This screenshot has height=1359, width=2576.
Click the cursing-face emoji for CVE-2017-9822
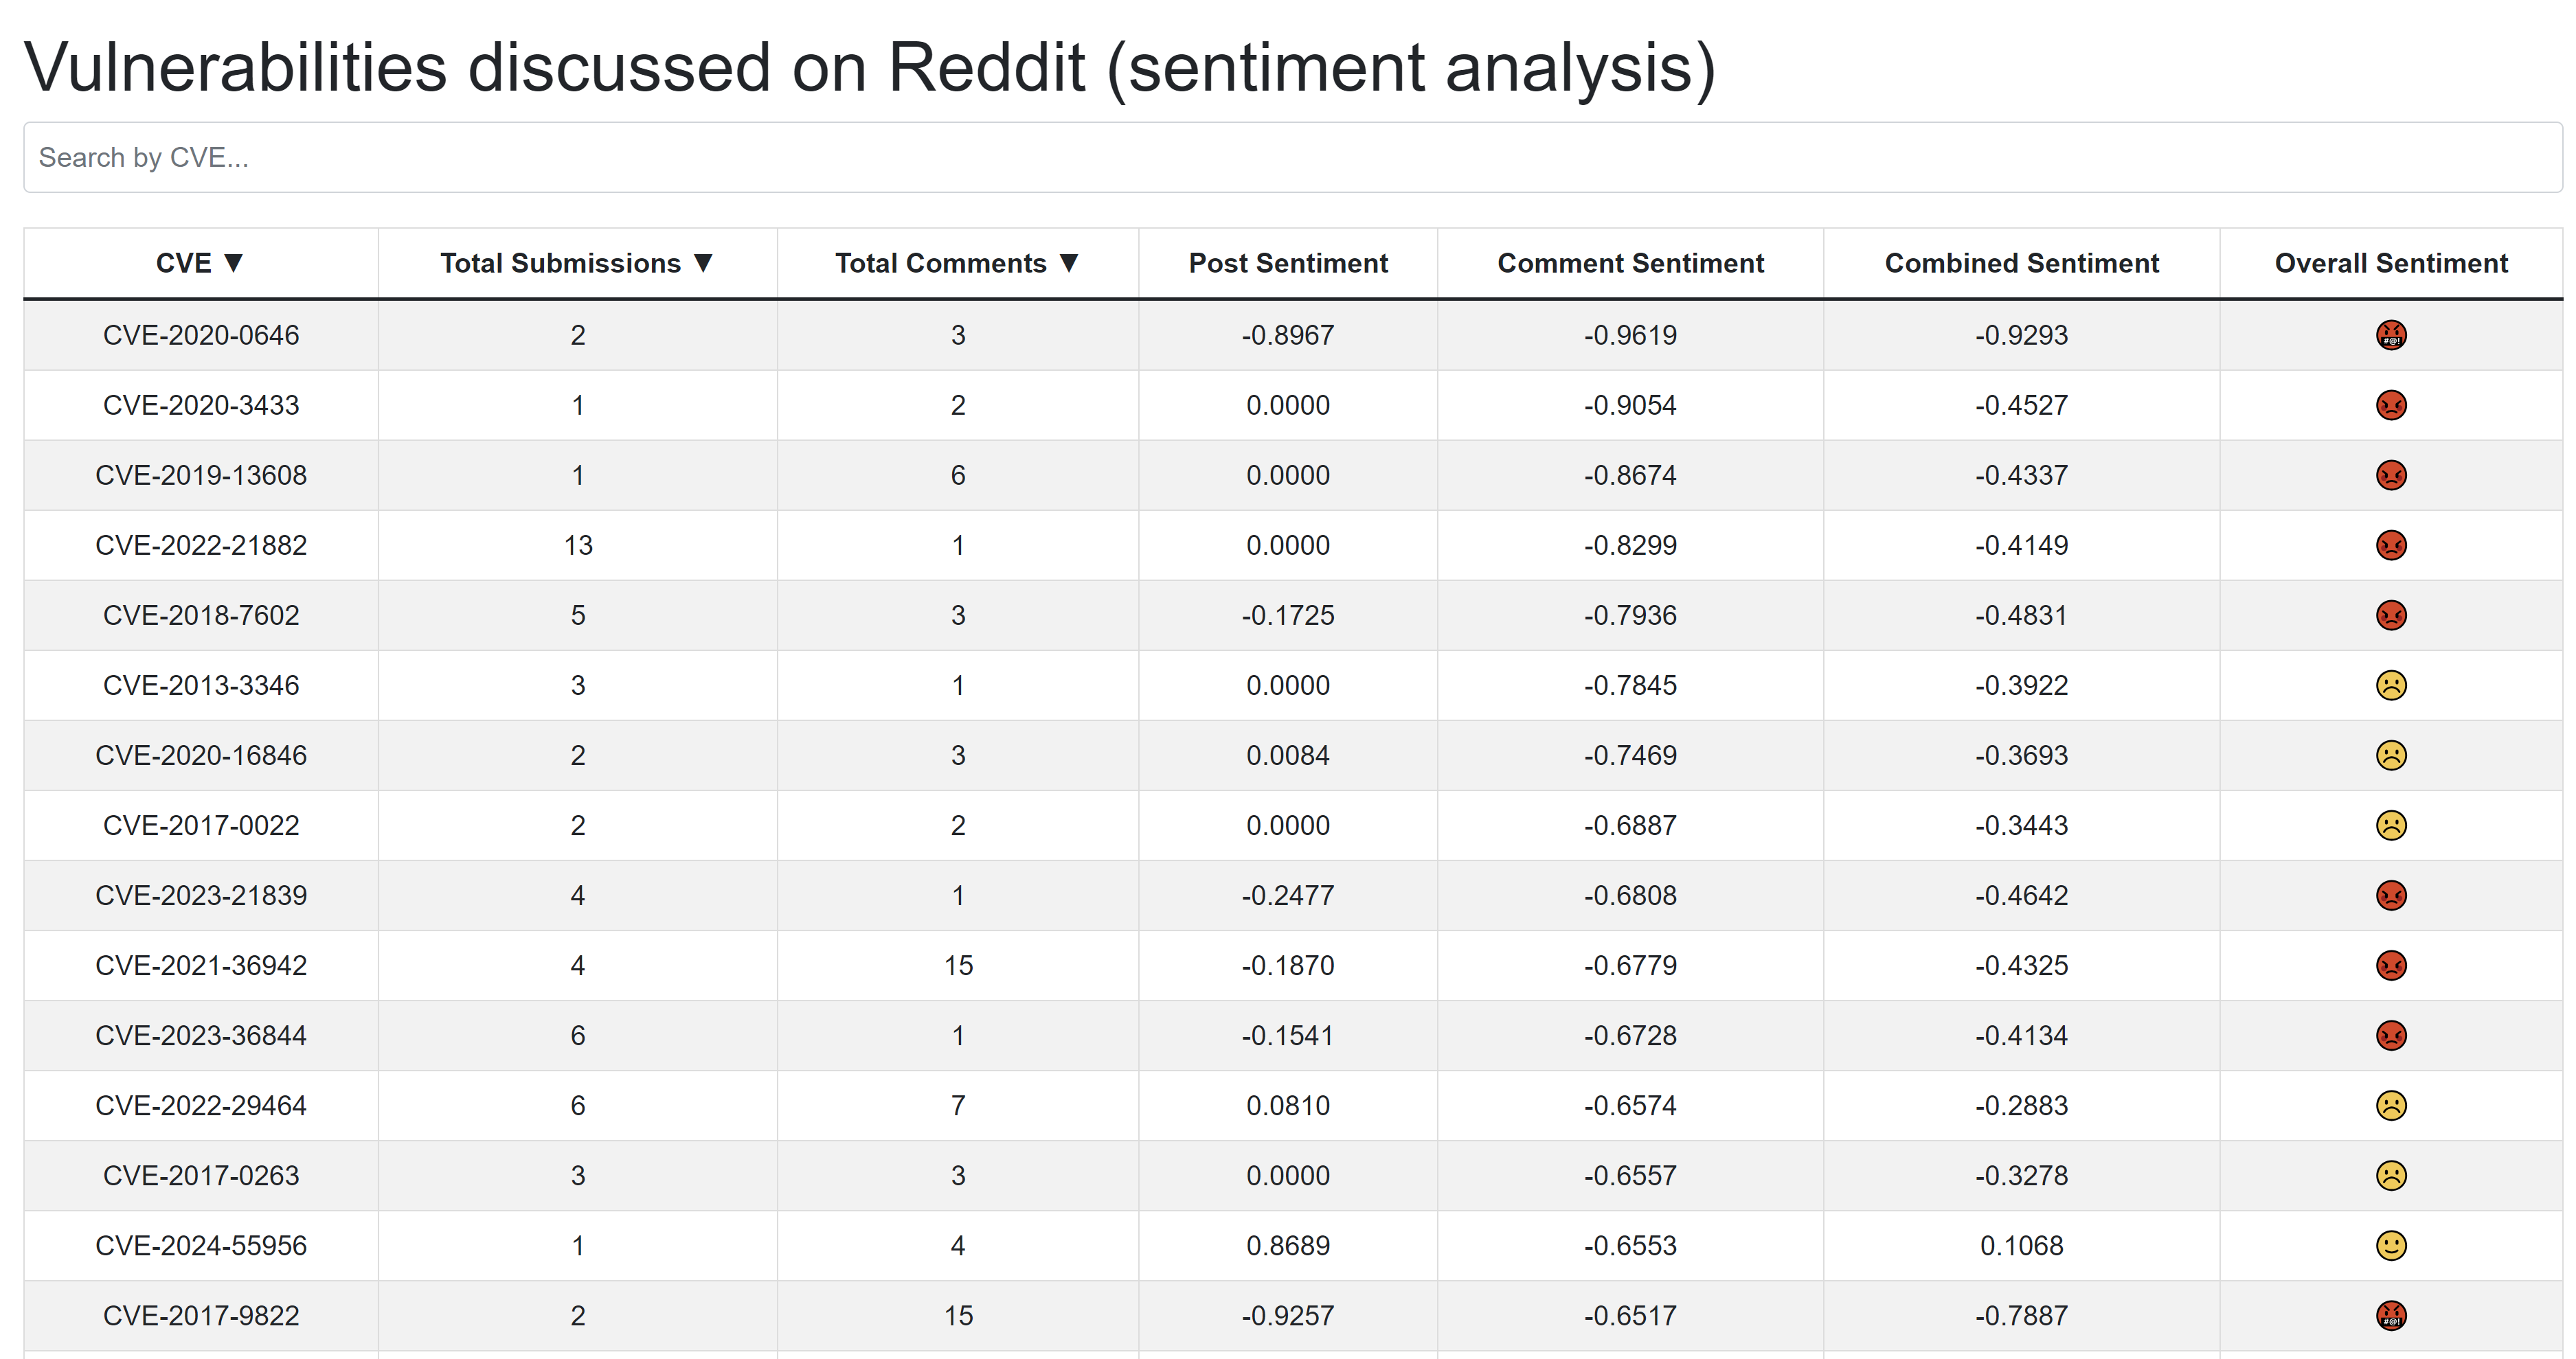tap(2390, 1315)
